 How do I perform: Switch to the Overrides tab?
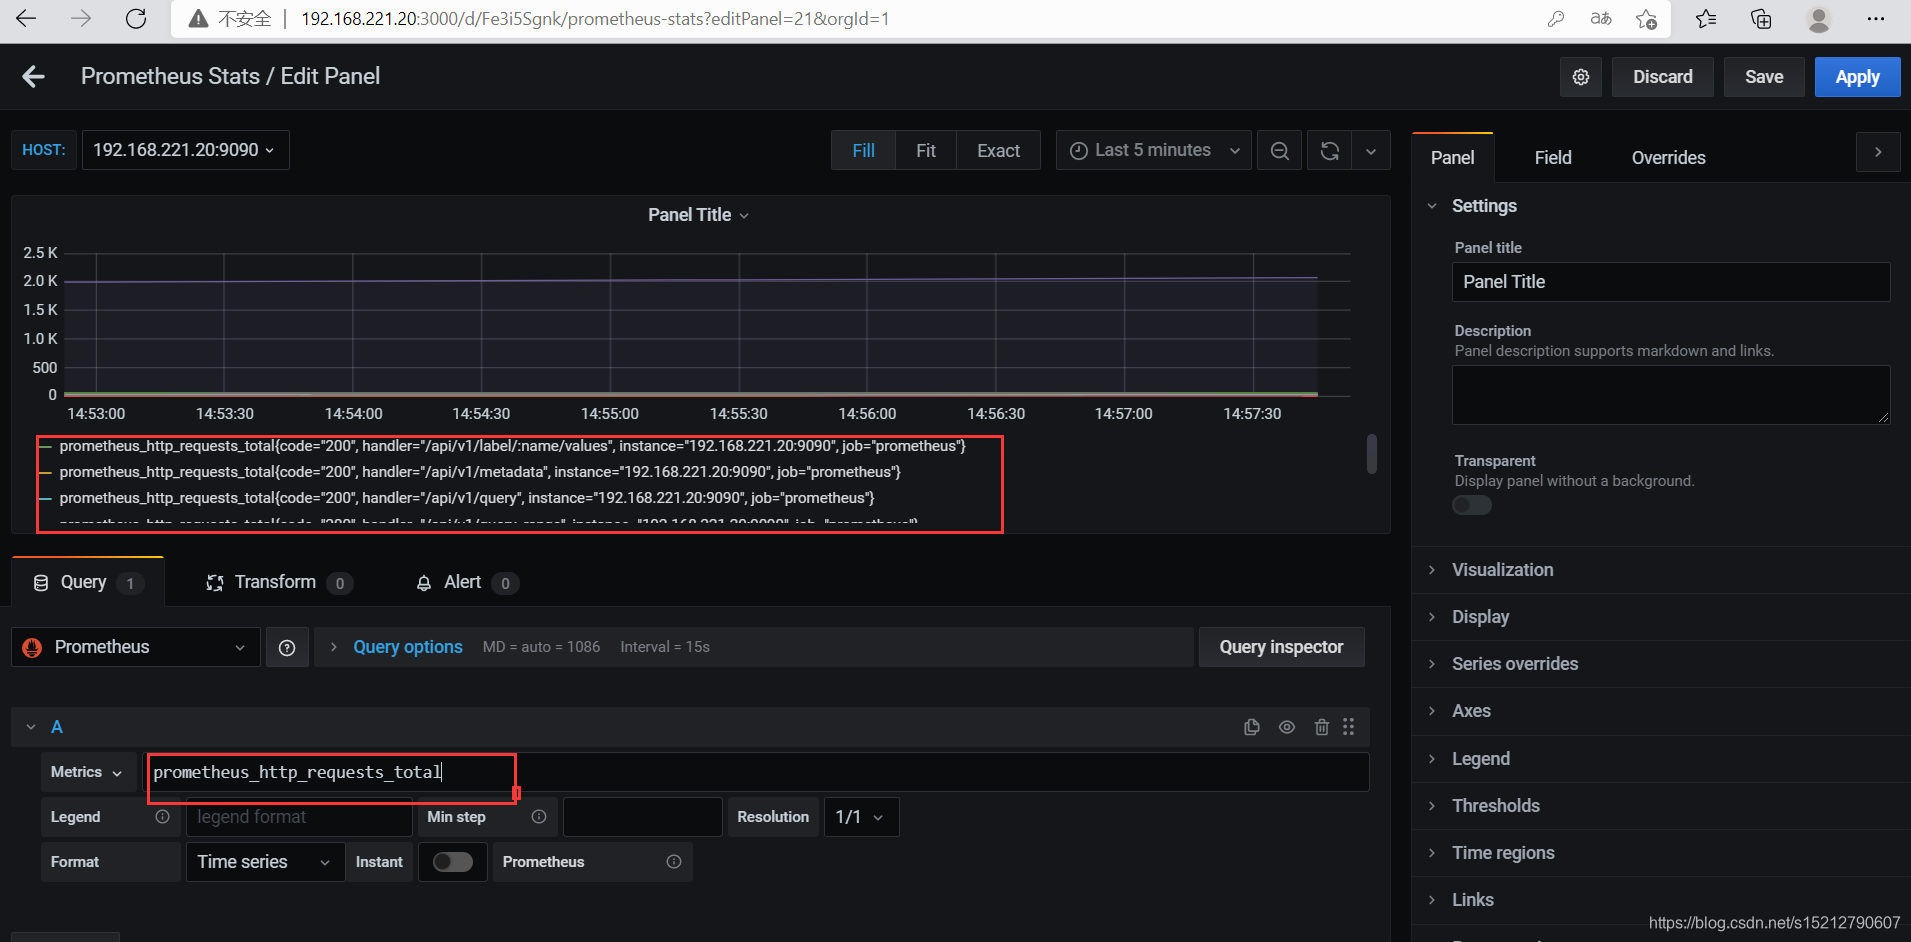tap(1668, 158)
